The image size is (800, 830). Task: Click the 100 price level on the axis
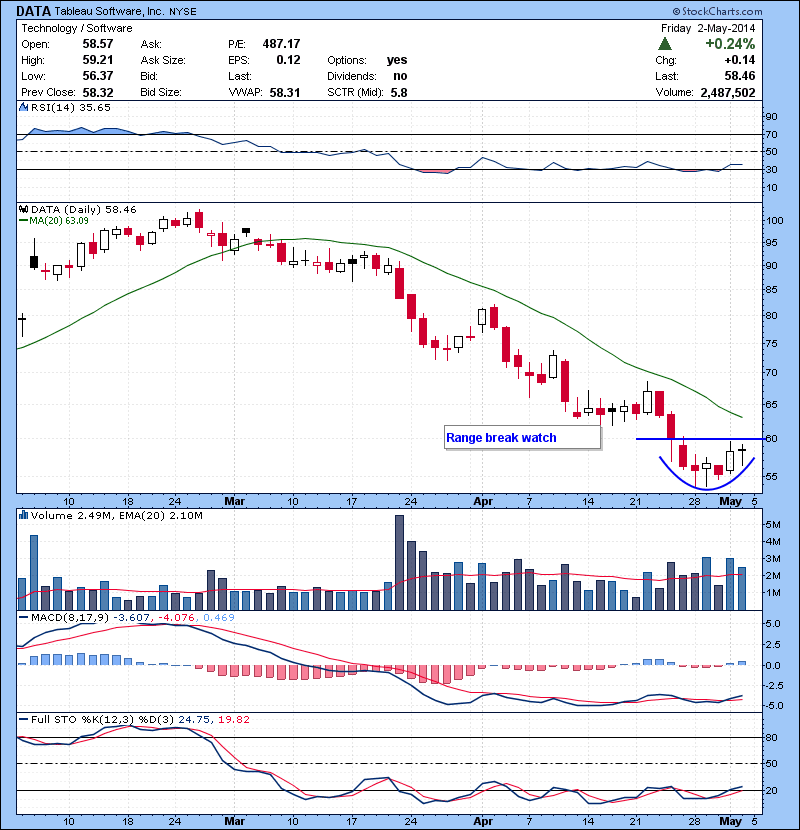click(775, 221)
